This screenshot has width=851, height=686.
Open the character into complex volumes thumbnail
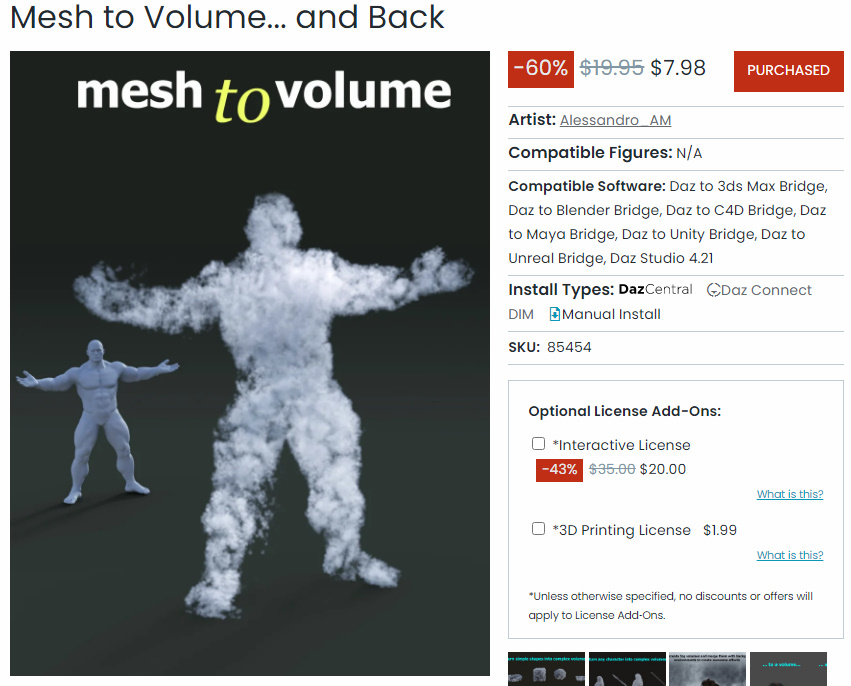point(627,669)
